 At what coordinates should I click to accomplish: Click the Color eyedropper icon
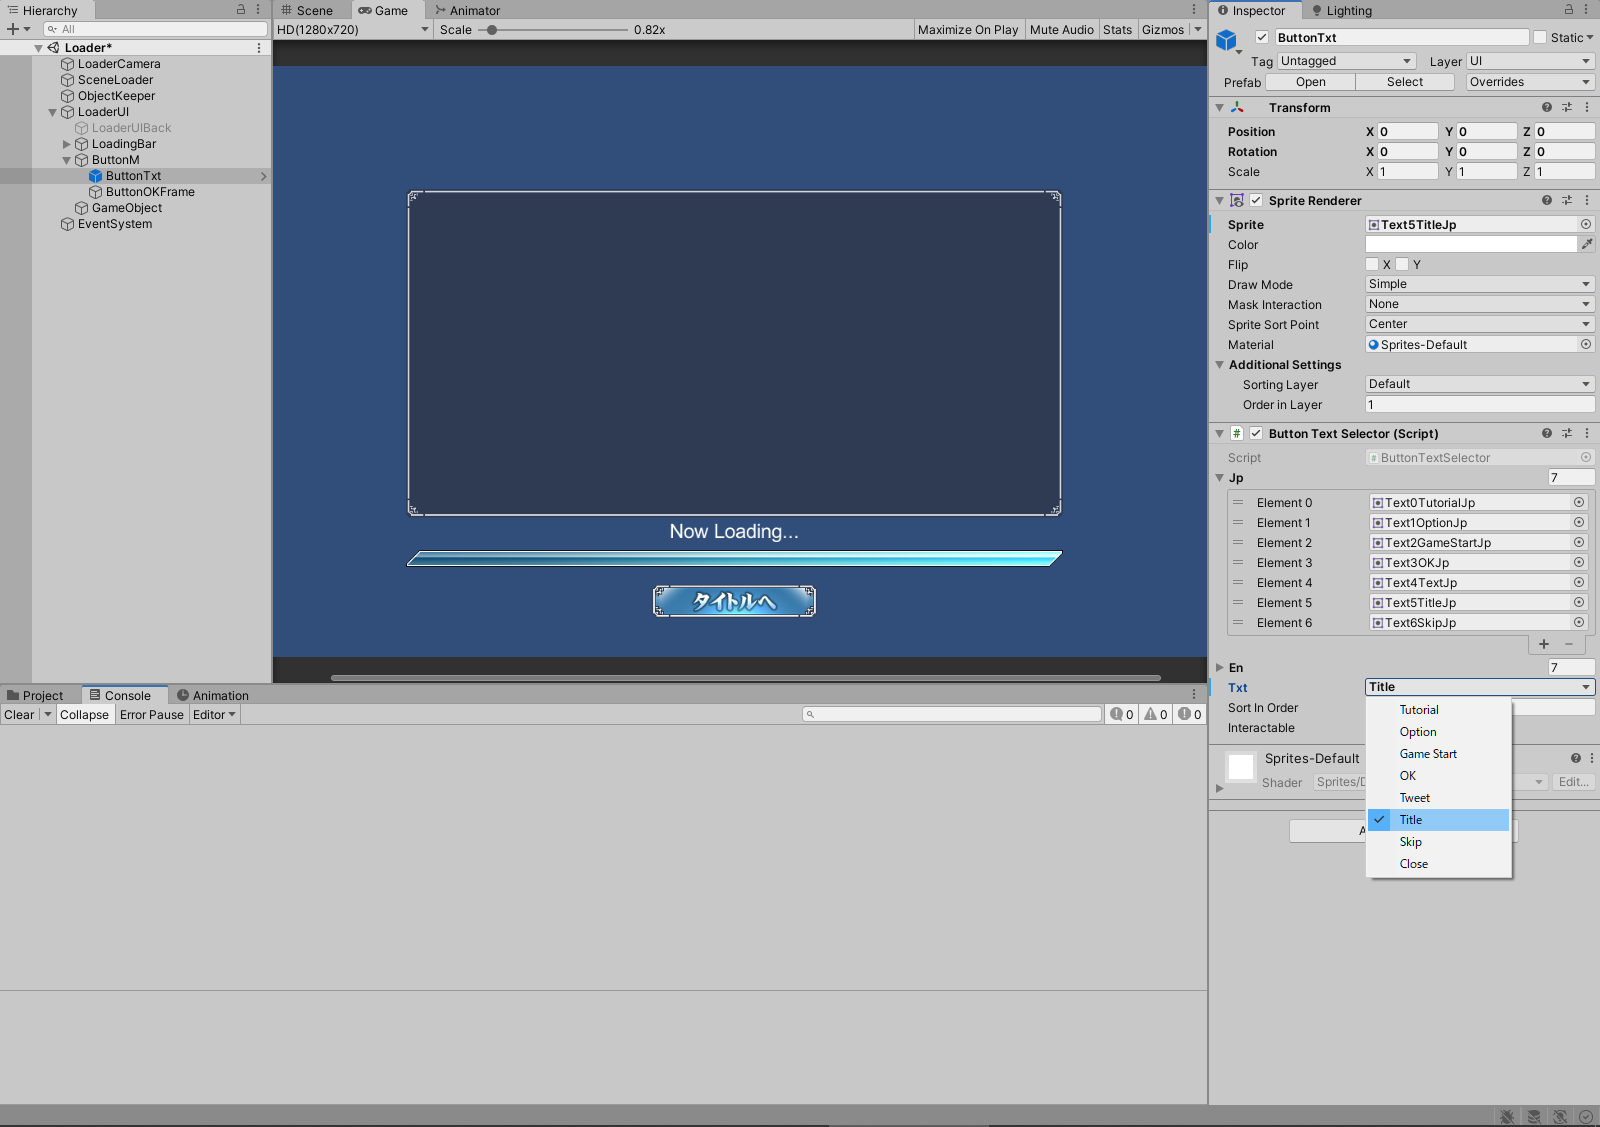point(1587,244)
